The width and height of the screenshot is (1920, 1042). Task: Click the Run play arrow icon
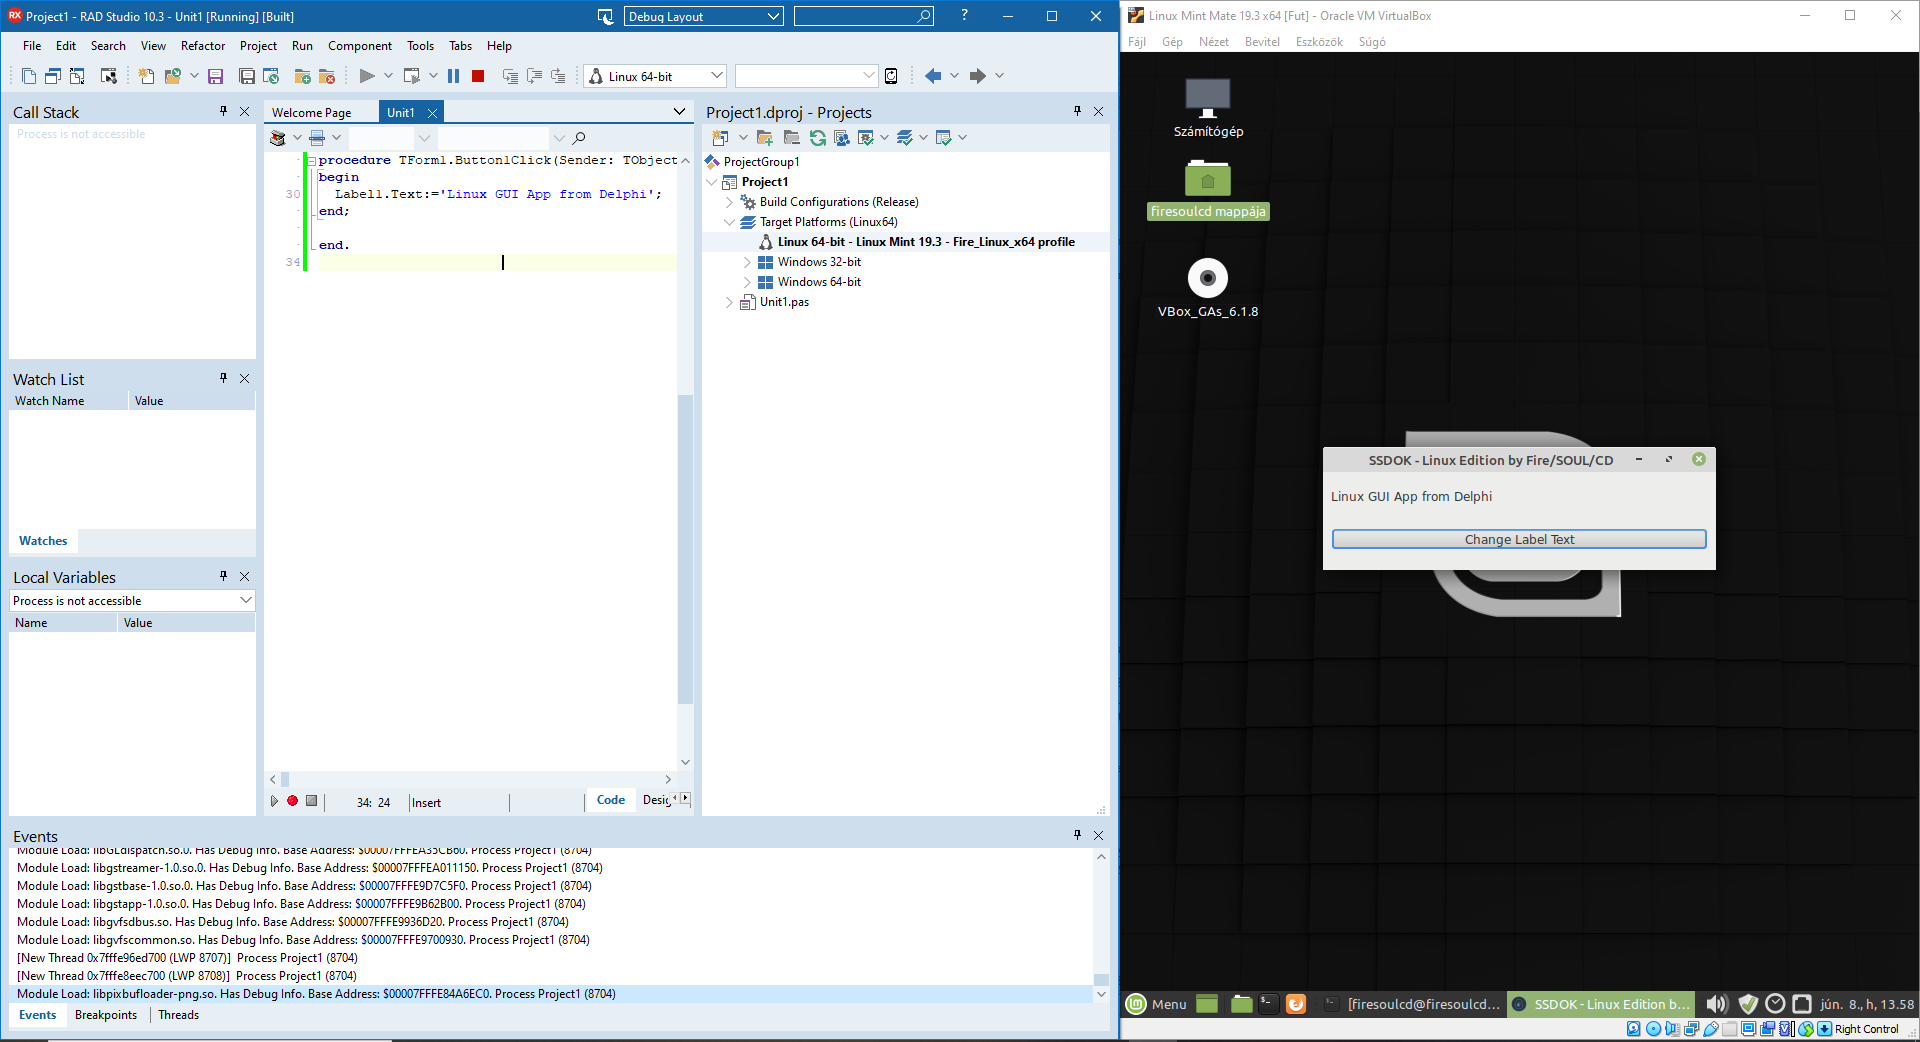367,76
